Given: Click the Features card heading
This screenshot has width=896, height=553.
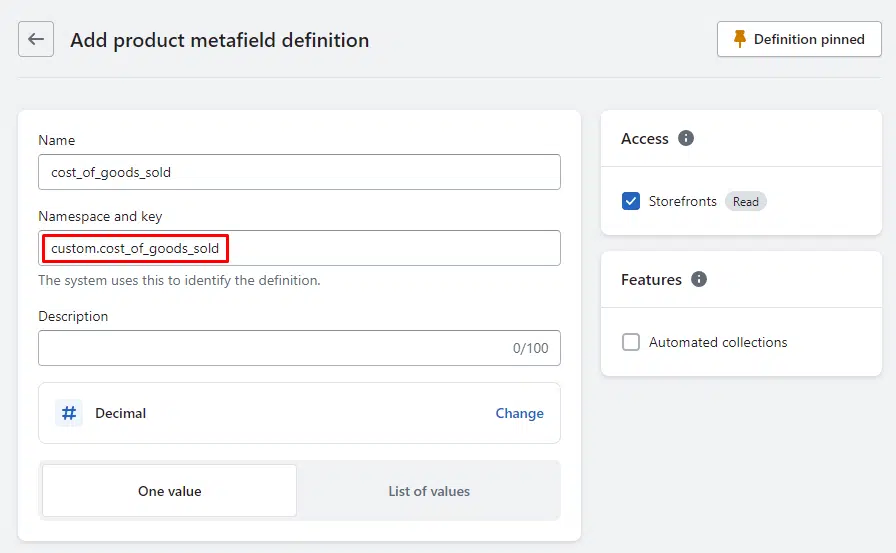Looking at the screenshot, I should (x=651, y=280).
